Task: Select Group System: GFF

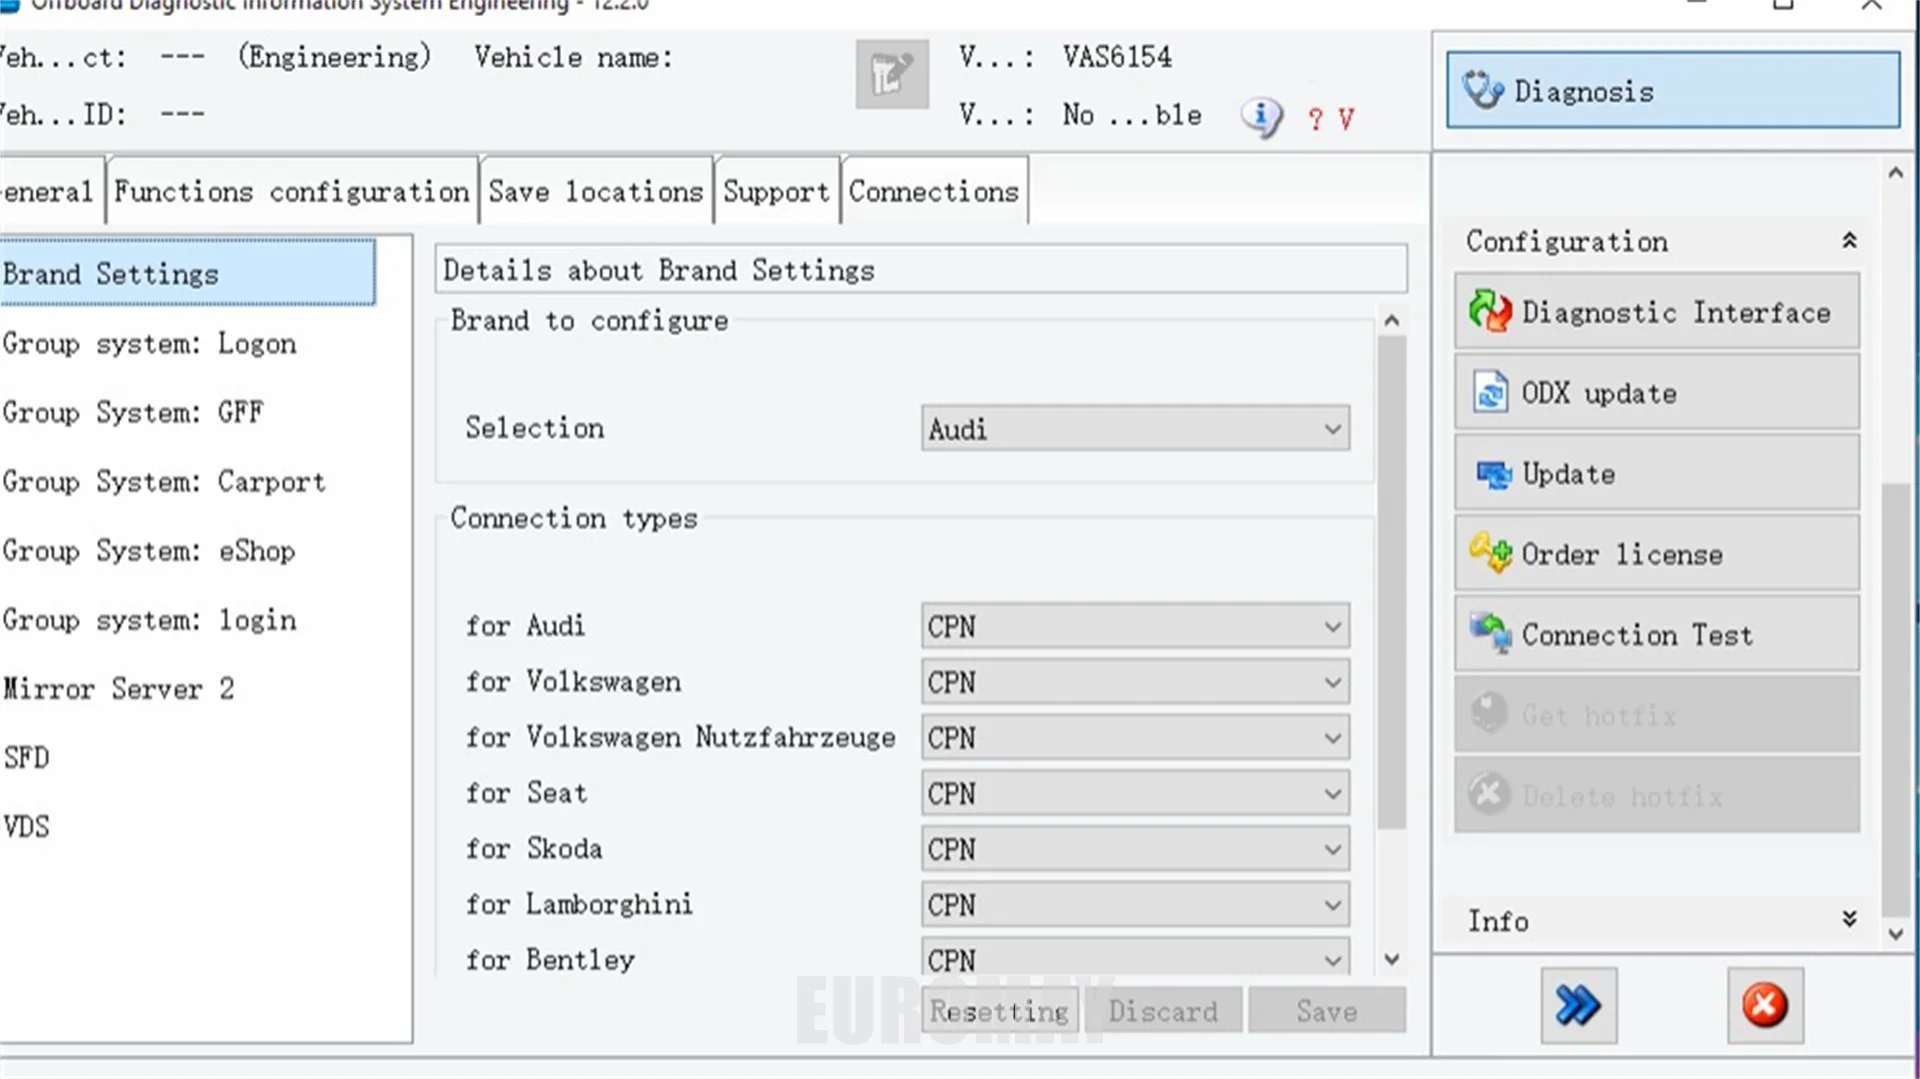Action: pos(133,413)
